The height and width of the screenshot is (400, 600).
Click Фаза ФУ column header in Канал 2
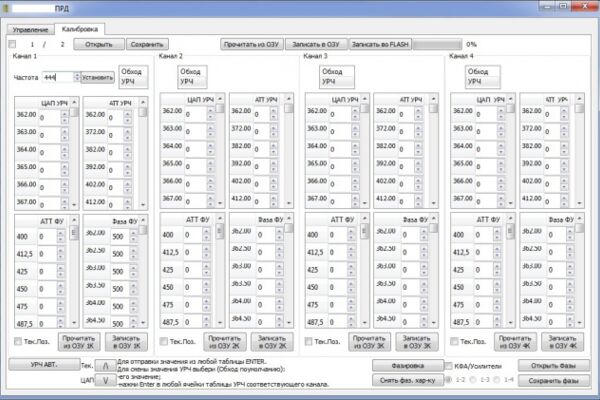[x=271, y=220]
